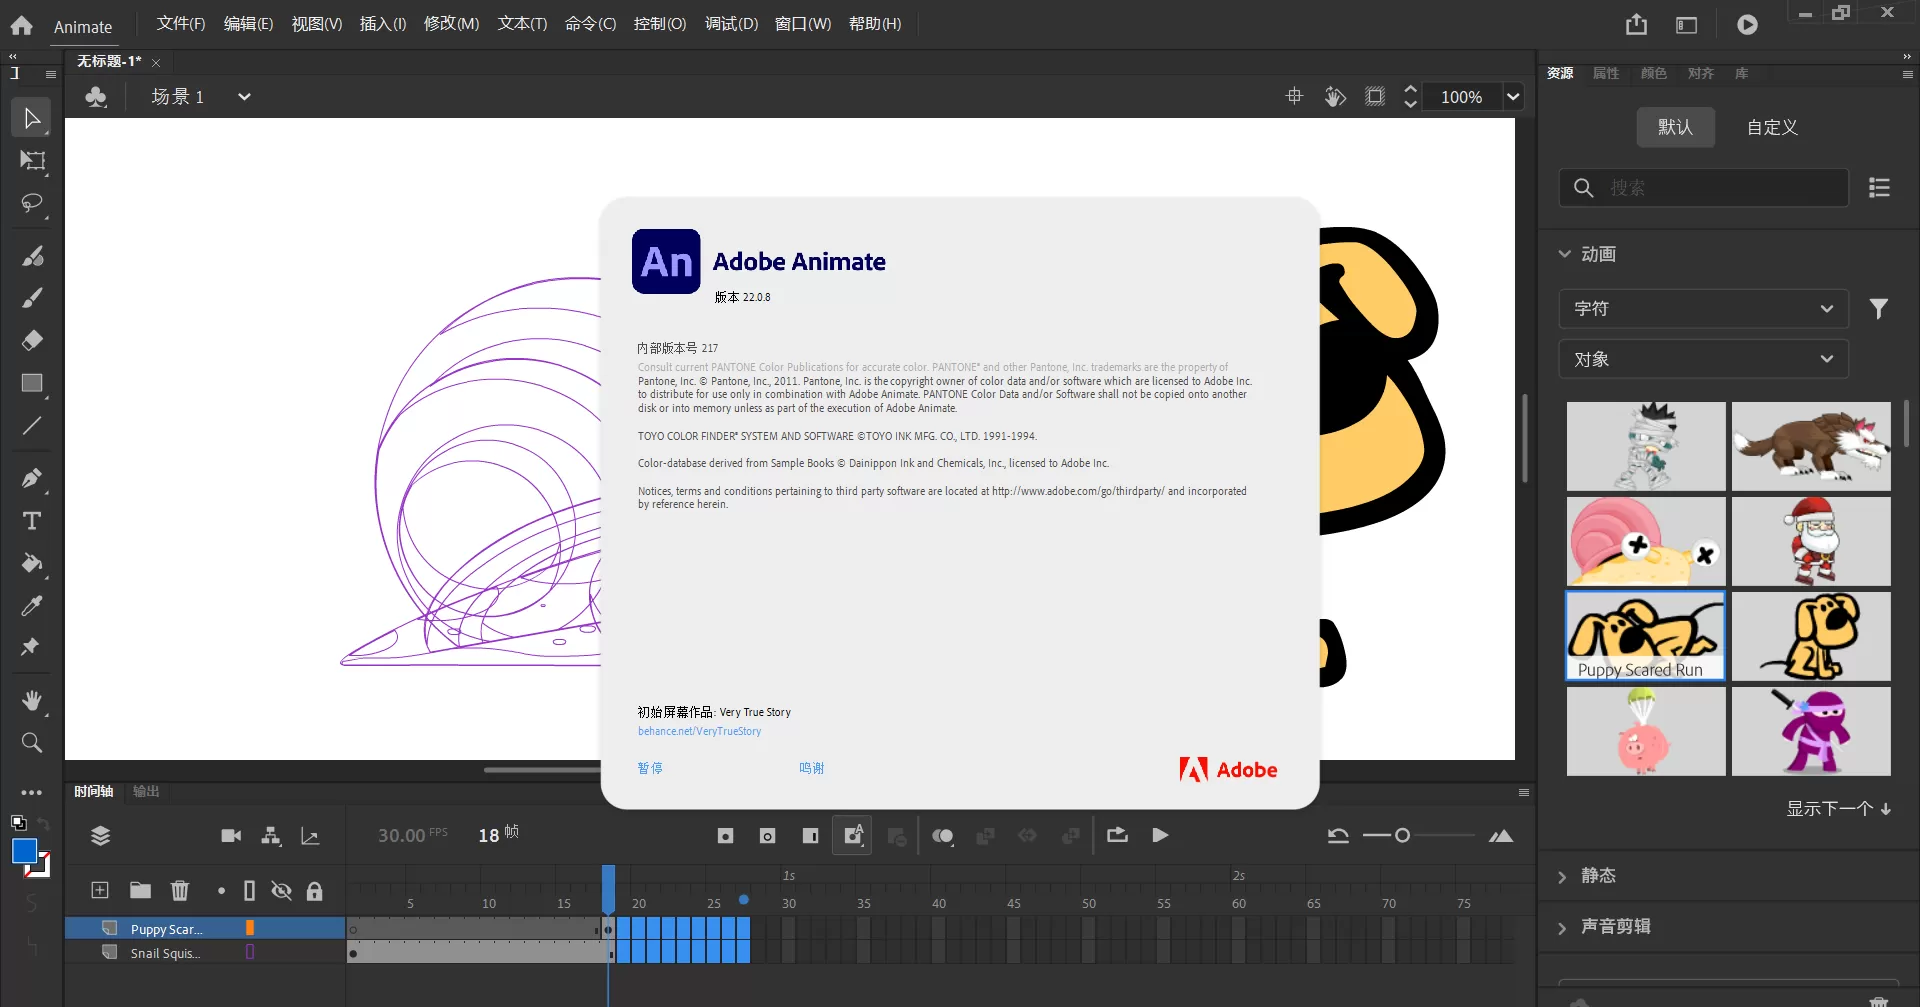Switch to the 库 panel tab
Viewport: 1920px width, 1007px height.
click(1739, 73)
